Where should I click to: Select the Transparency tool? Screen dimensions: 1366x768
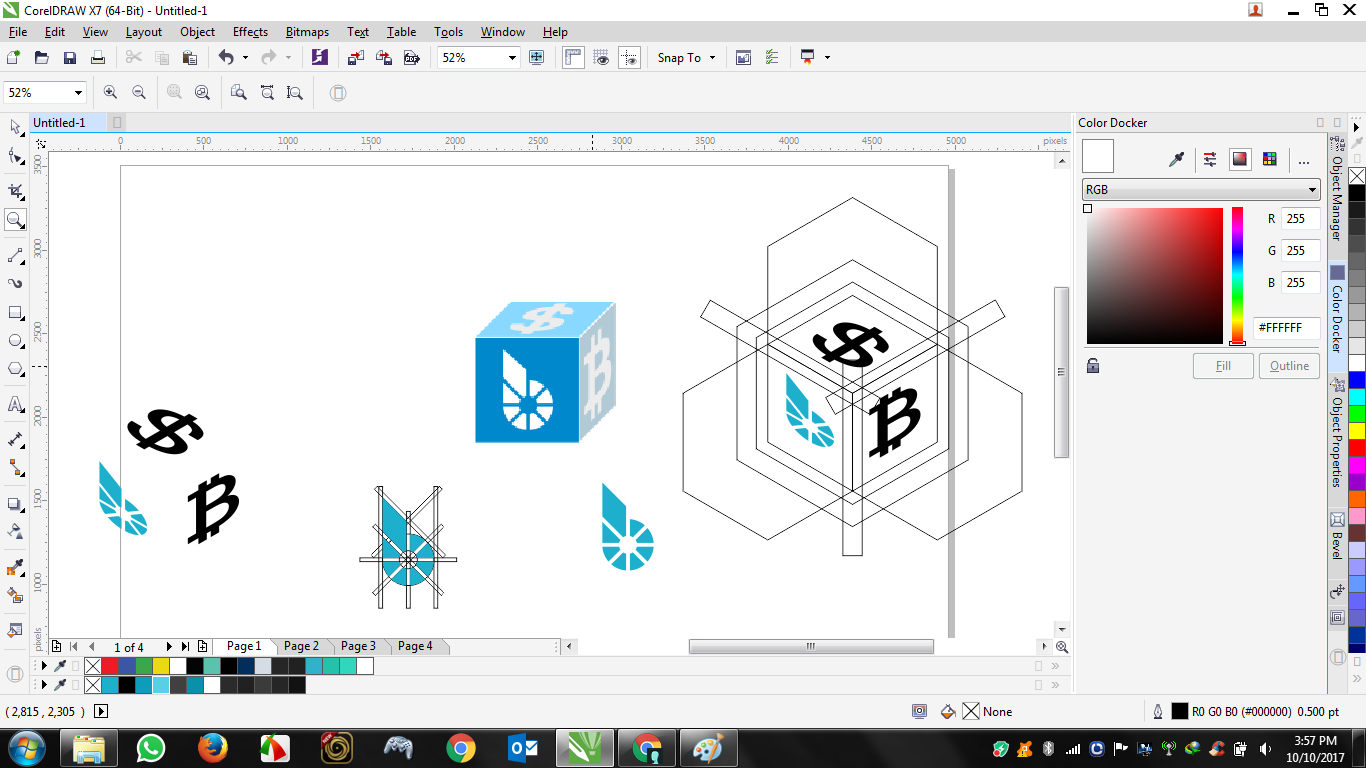pyautogui.click(x=15, y=531)
